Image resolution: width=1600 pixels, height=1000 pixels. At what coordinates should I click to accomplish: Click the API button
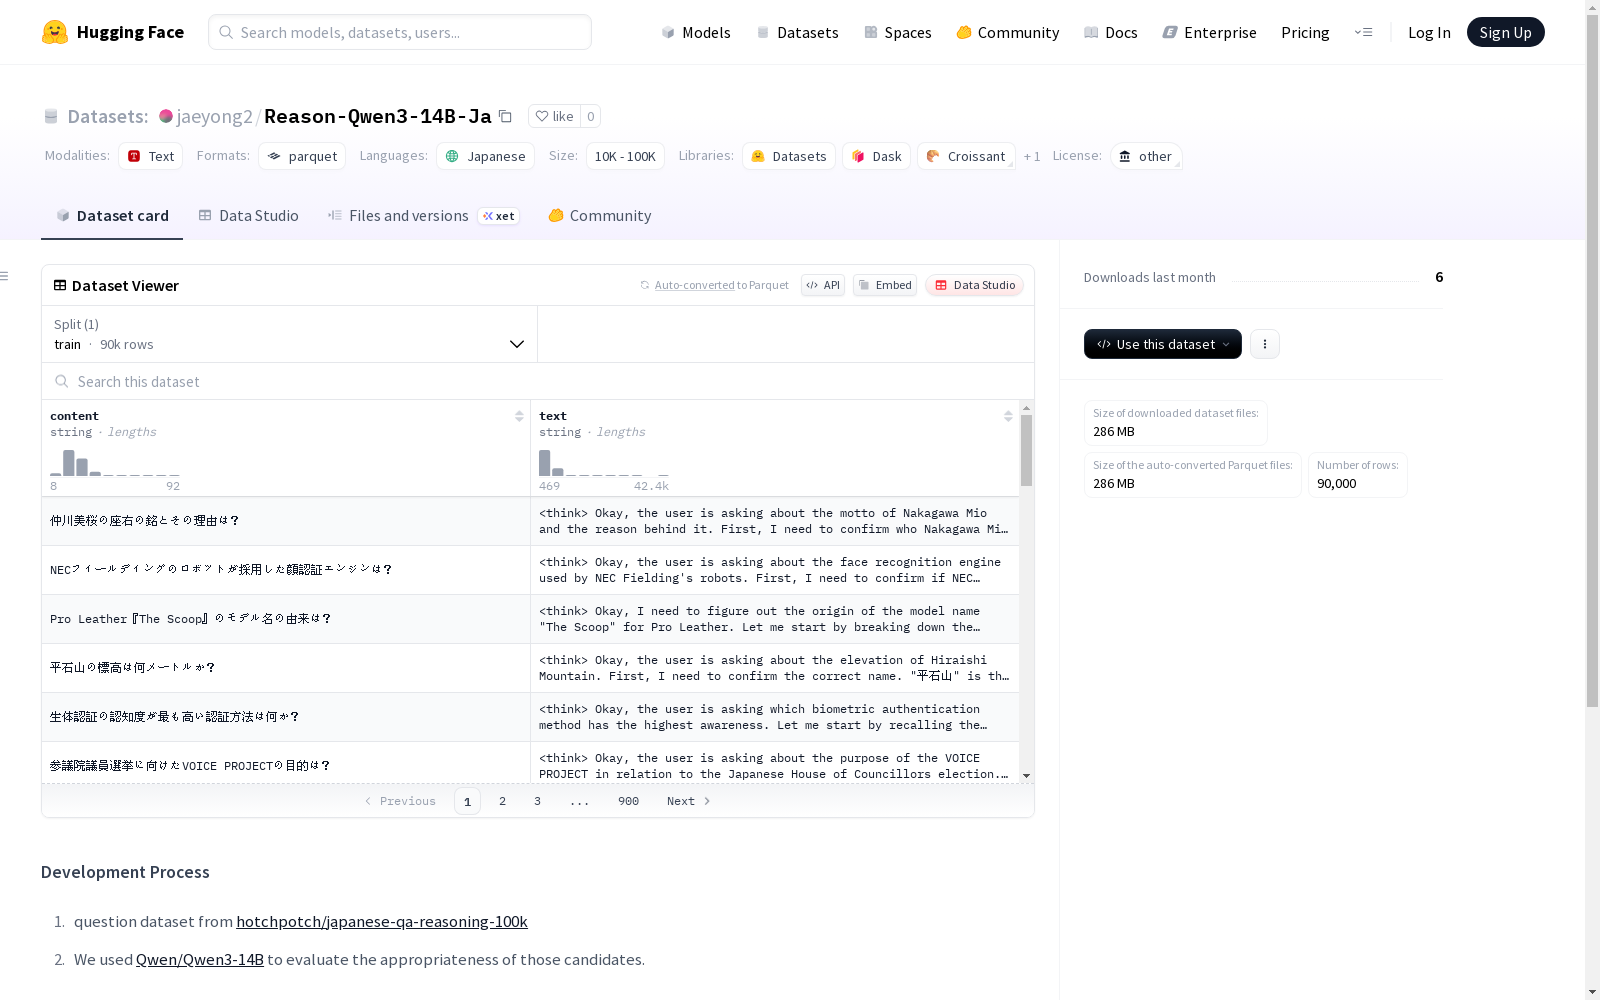point(823,285)
